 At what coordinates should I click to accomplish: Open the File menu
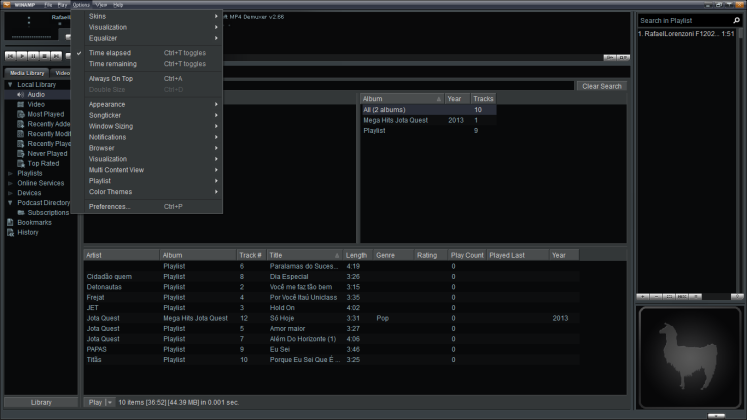(48, 5)
